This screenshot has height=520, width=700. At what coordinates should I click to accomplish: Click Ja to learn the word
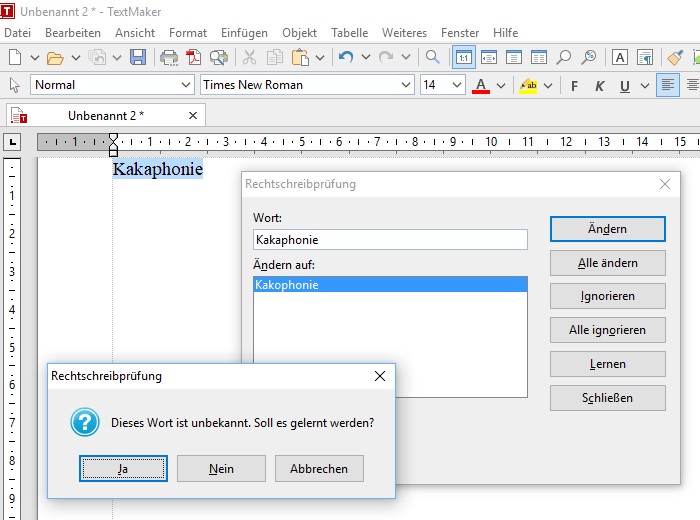click(x=123, y=468)
